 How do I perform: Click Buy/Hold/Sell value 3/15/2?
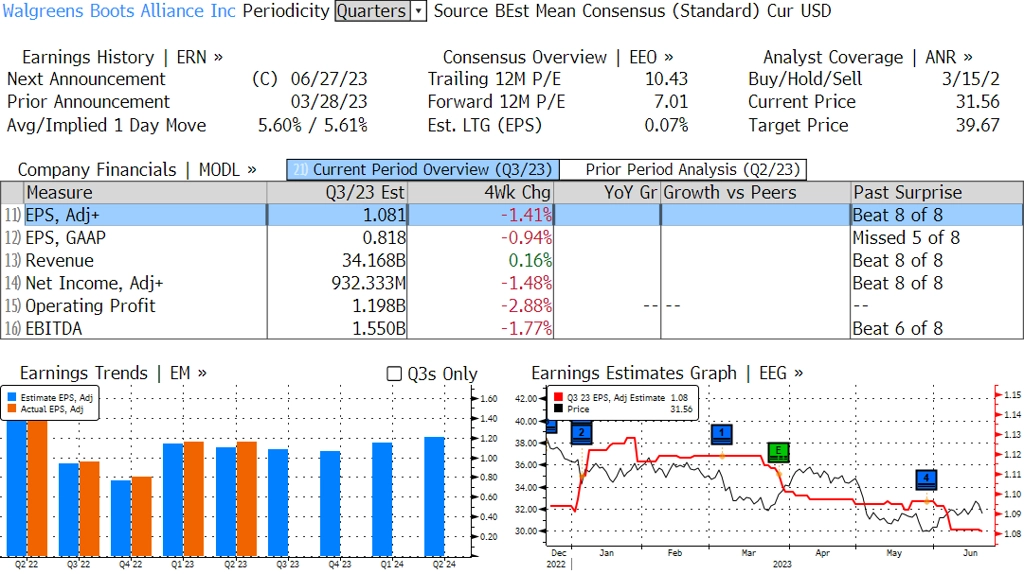(970, 79)
